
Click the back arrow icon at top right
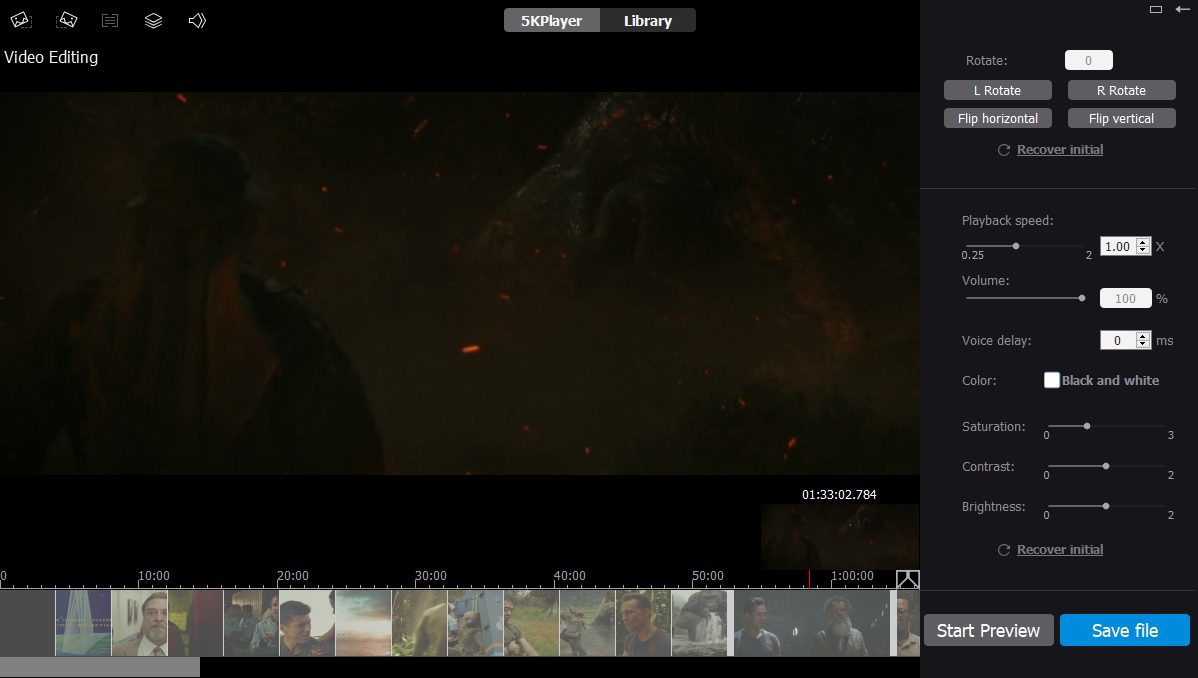(x=1182, y=9)
